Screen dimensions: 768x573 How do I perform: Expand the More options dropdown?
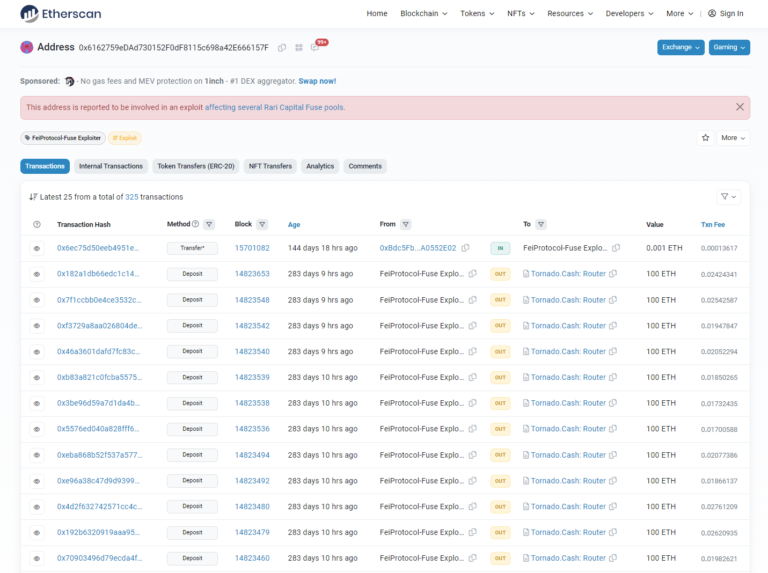pos(733,138)
